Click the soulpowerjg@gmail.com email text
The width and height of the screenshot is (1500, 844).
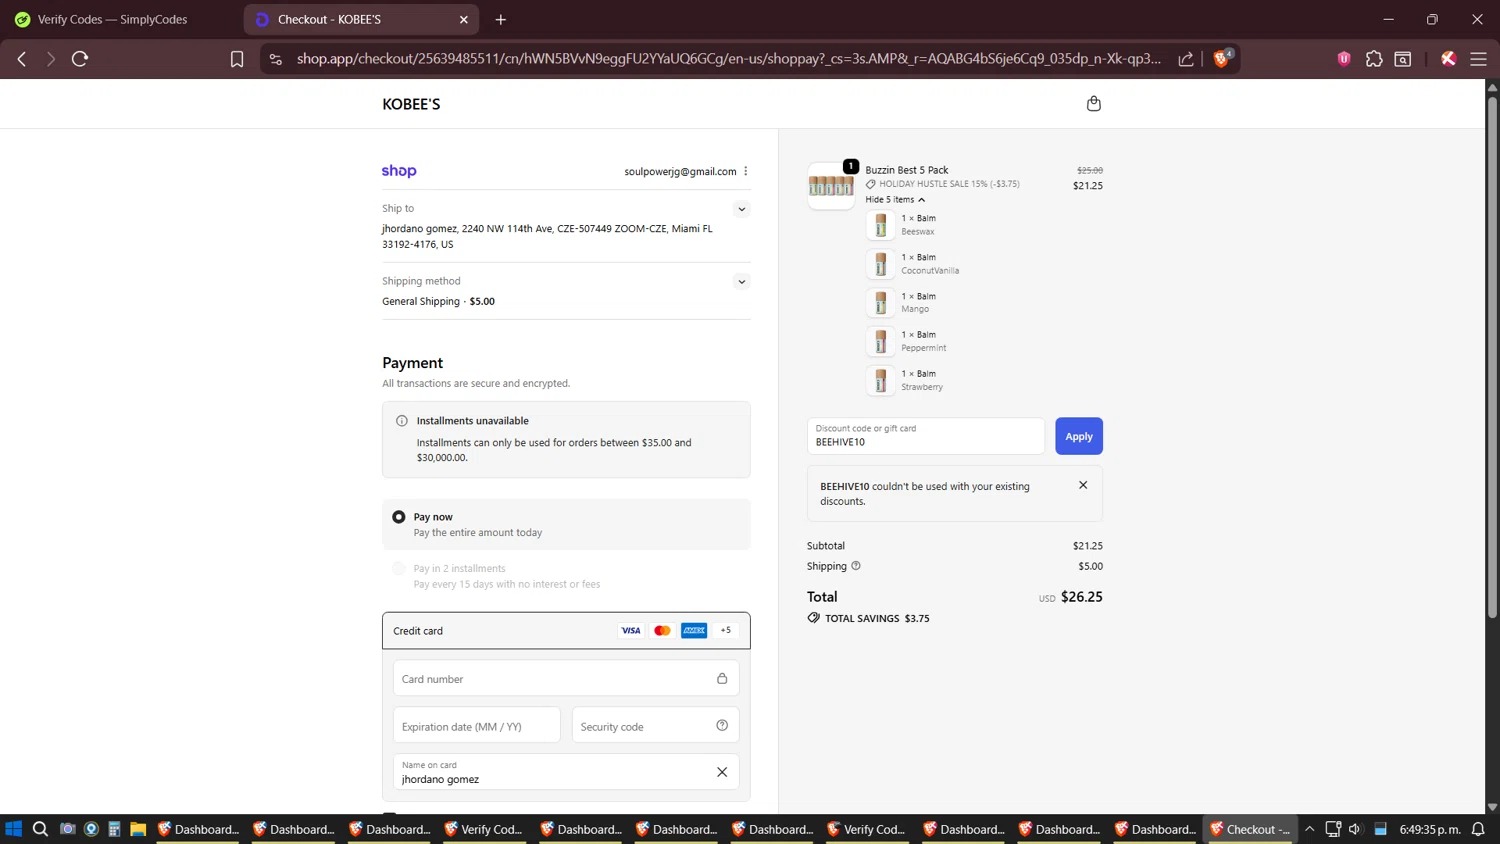680,171
